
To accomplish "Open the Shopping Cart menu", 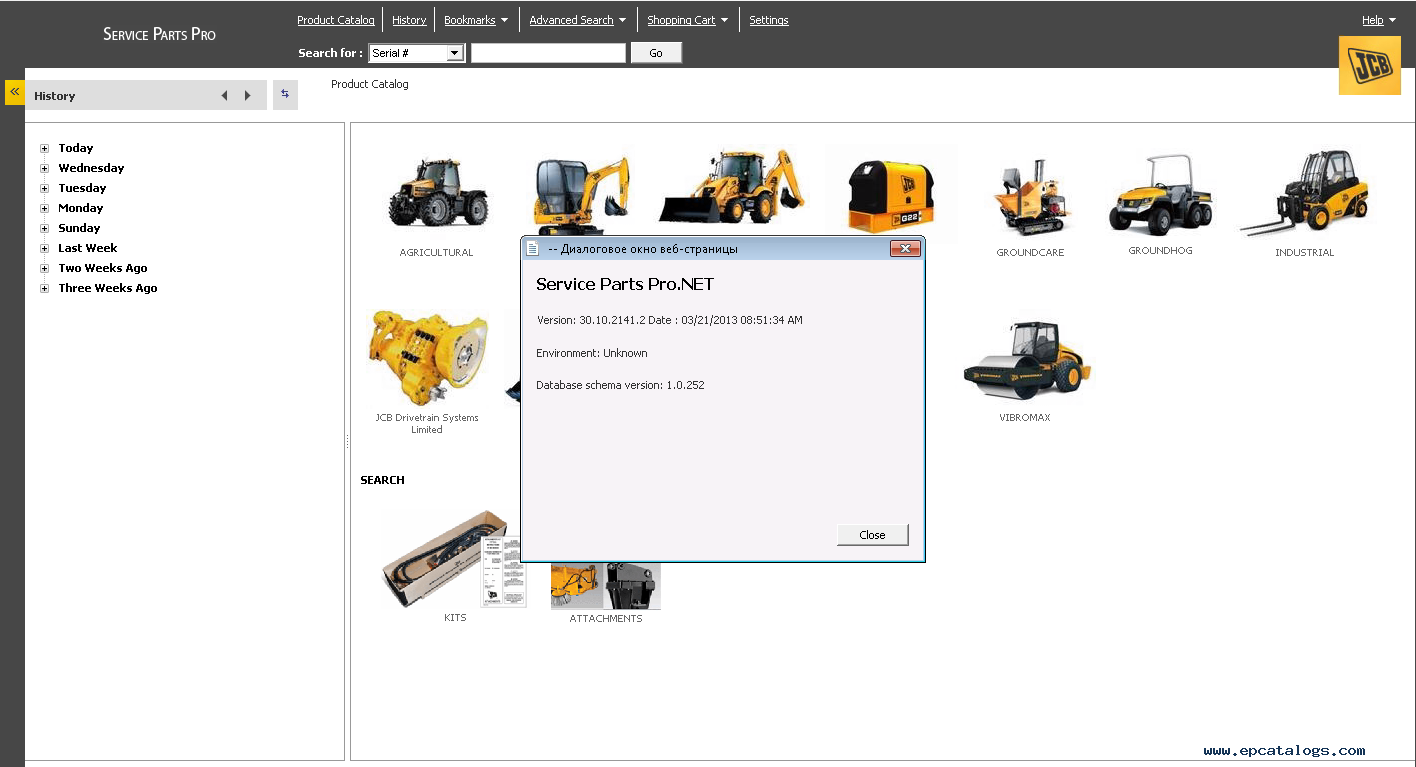I will point(688,20).
